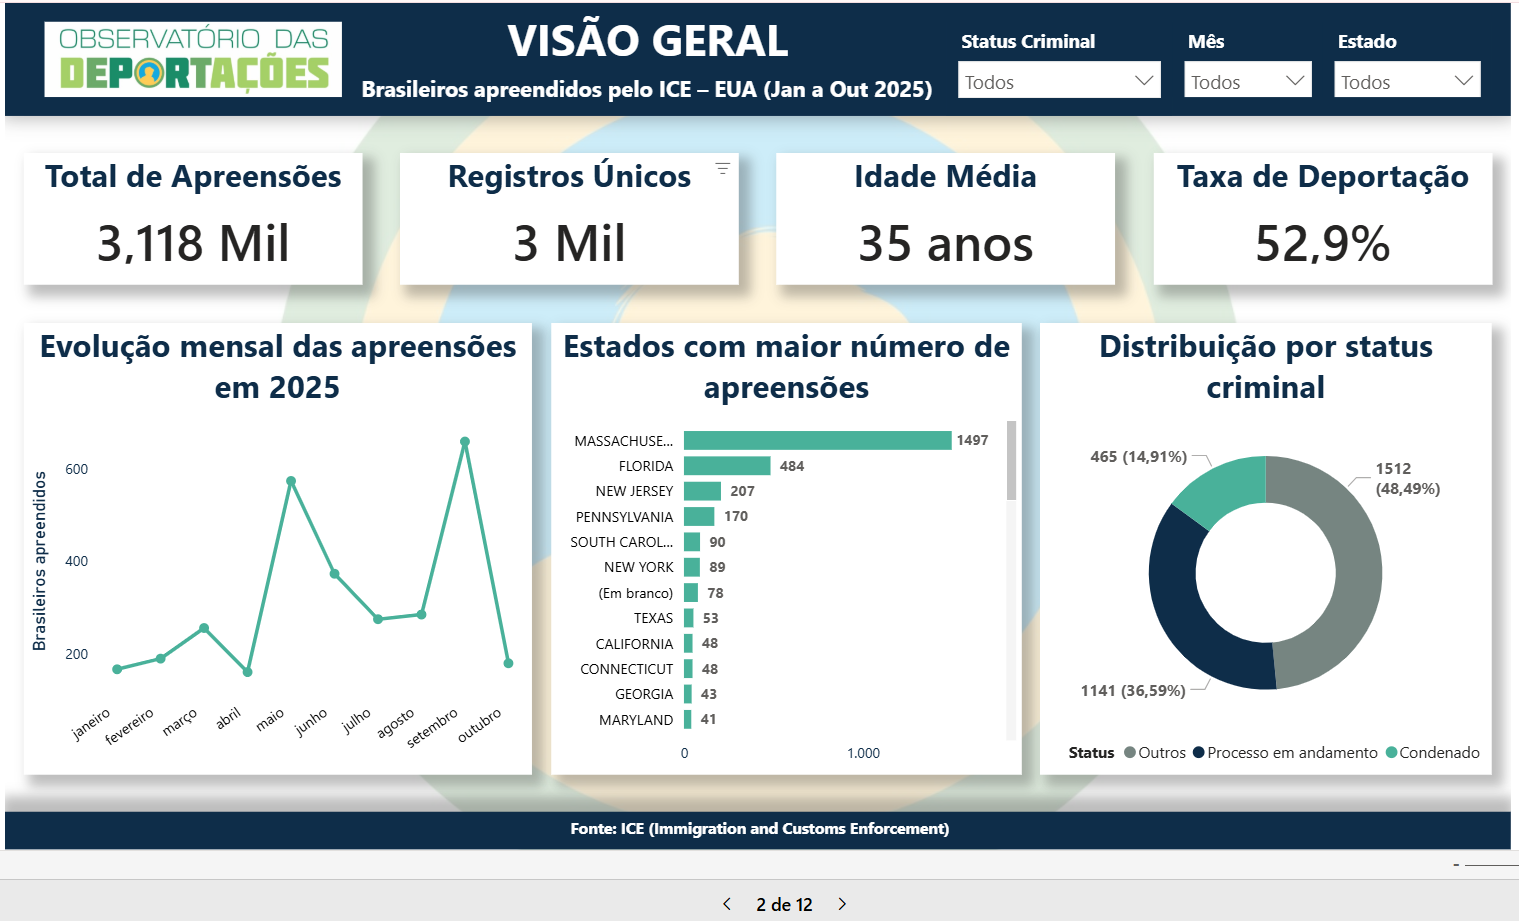
Task: Go to the next report page arrow
Action: (842, 904)
